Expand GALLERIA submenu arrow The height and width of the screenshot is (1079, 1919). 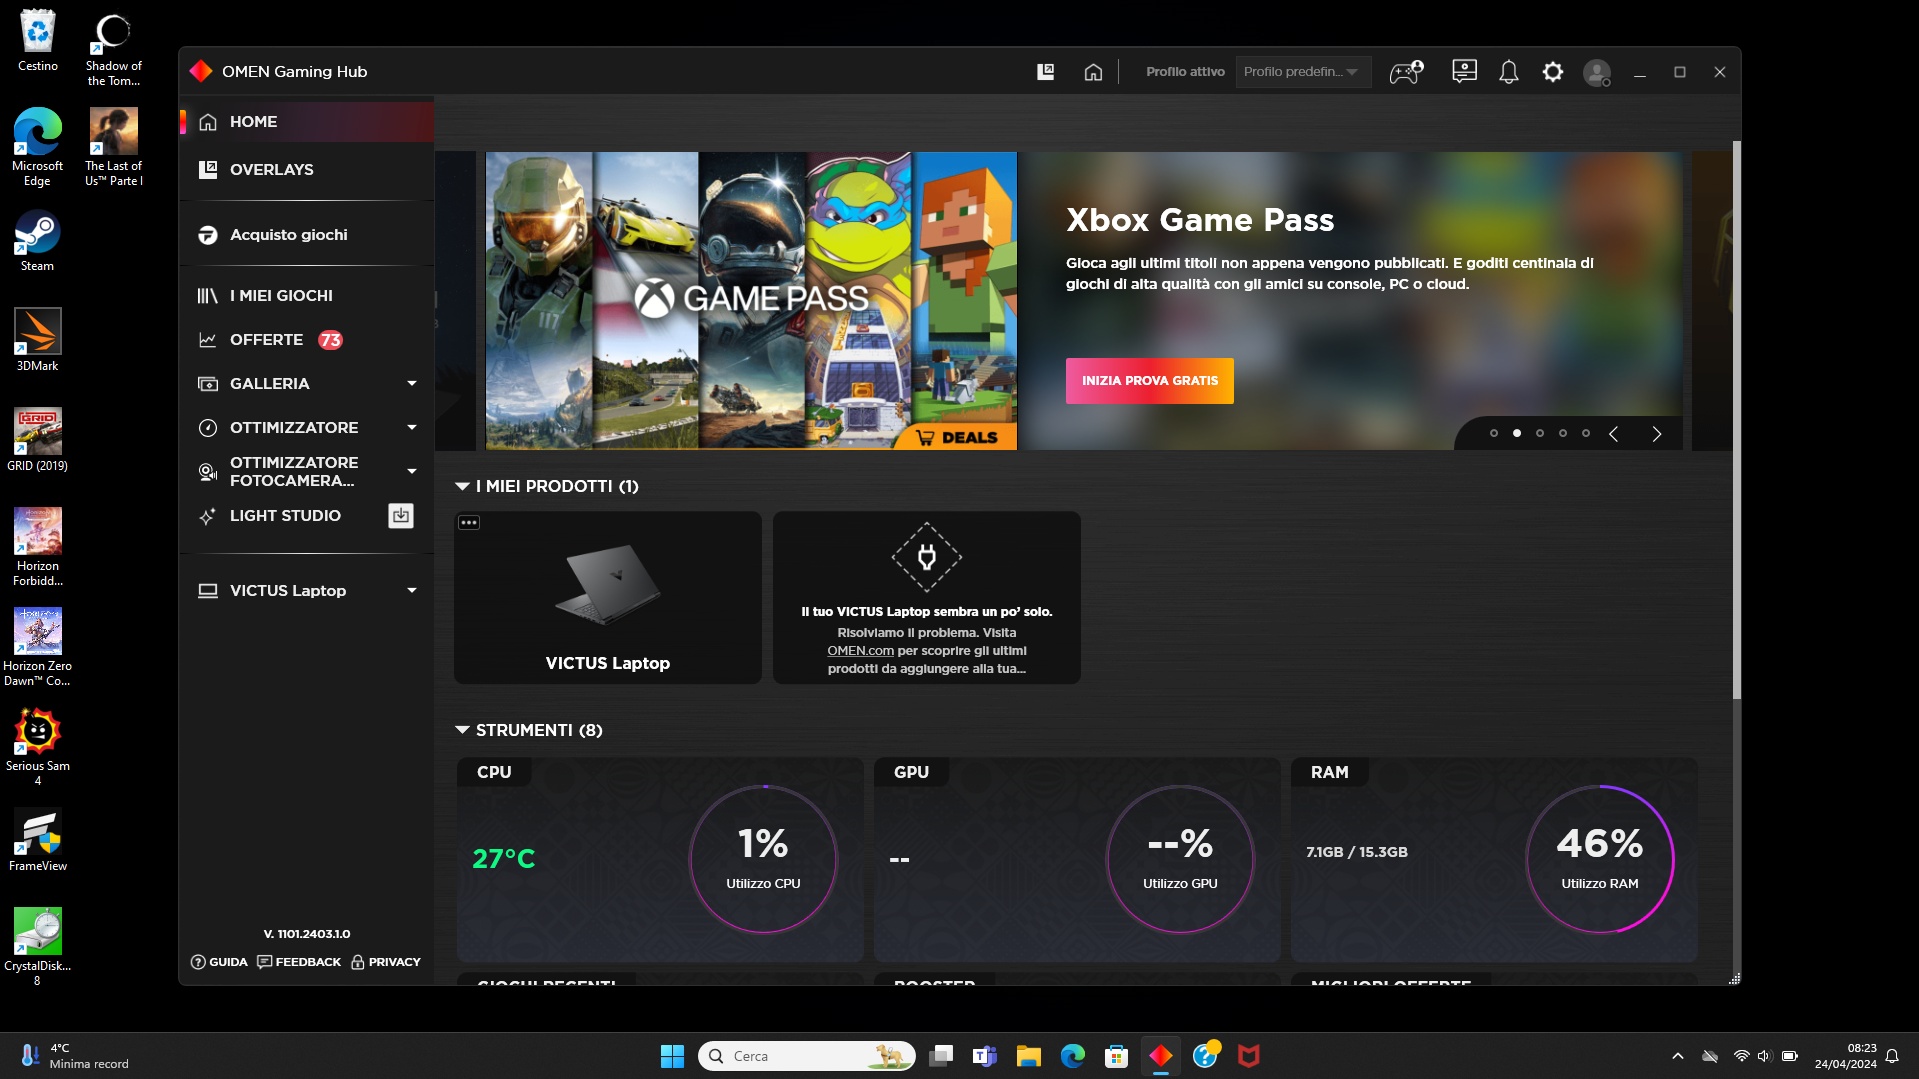412,384
